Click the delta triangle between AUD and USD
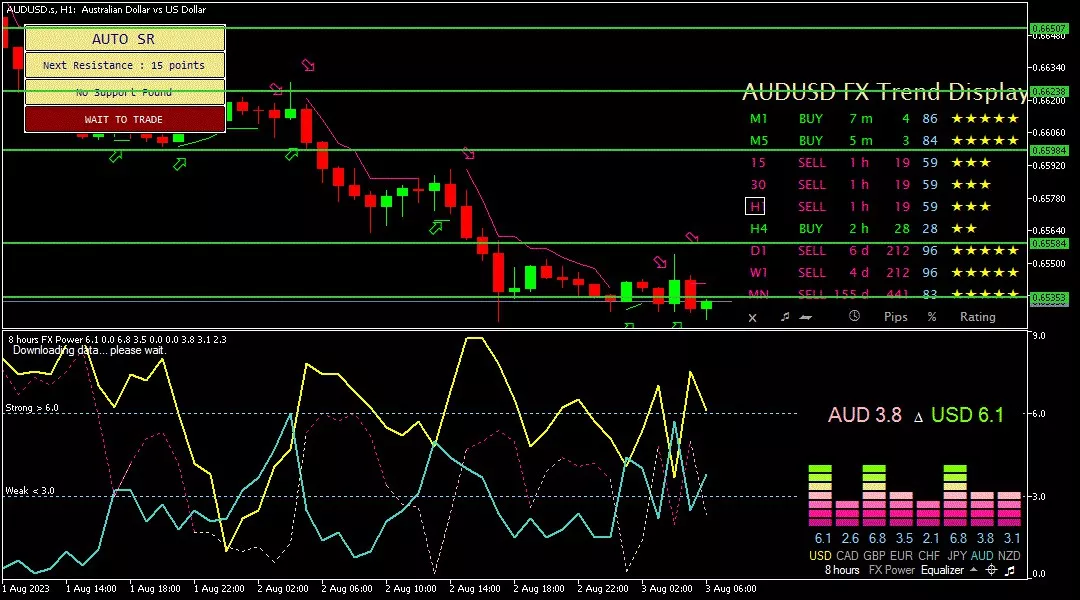The image size is (1080, 600). pos(917,416)
